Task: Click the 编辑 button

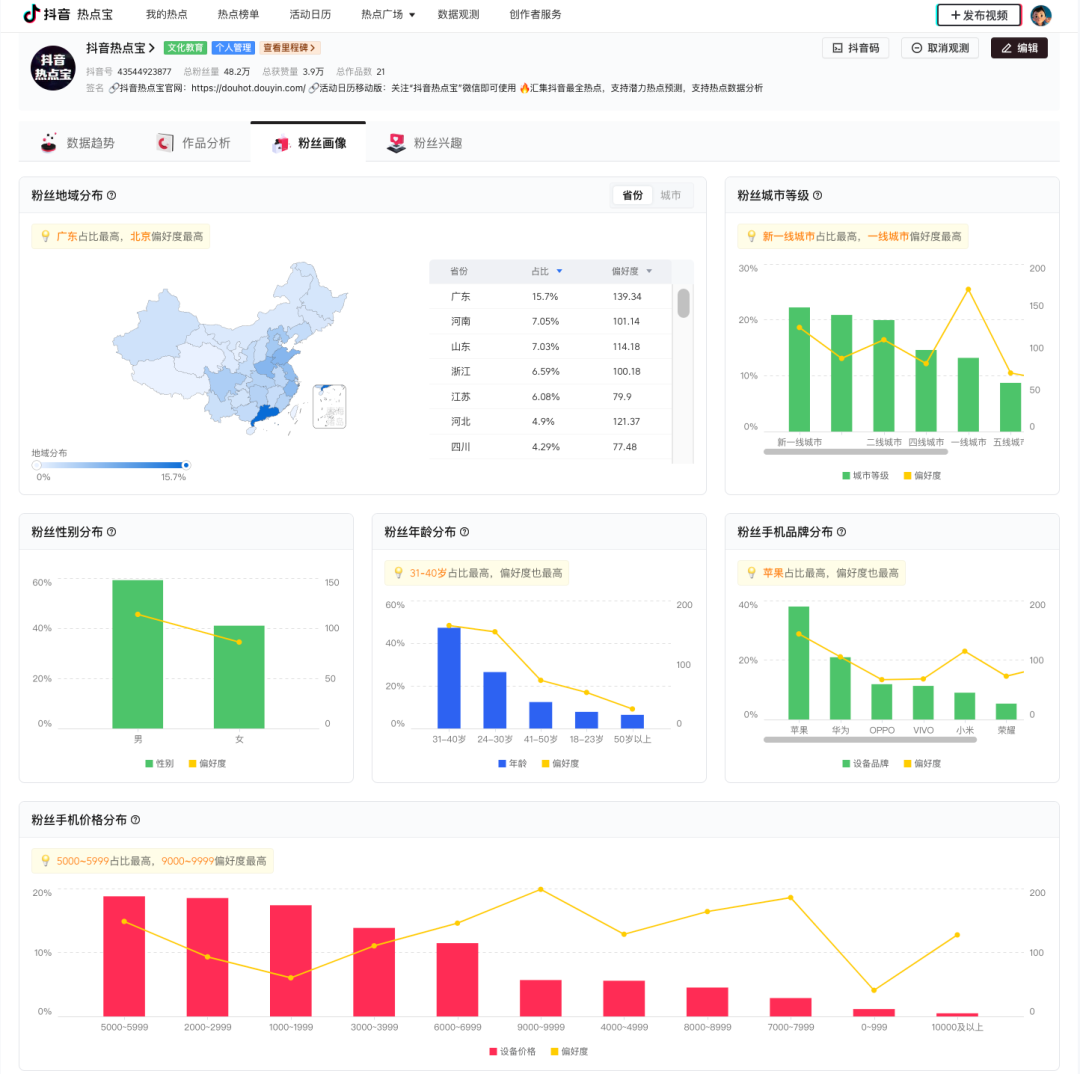Action: click(x=1019, y=48)
